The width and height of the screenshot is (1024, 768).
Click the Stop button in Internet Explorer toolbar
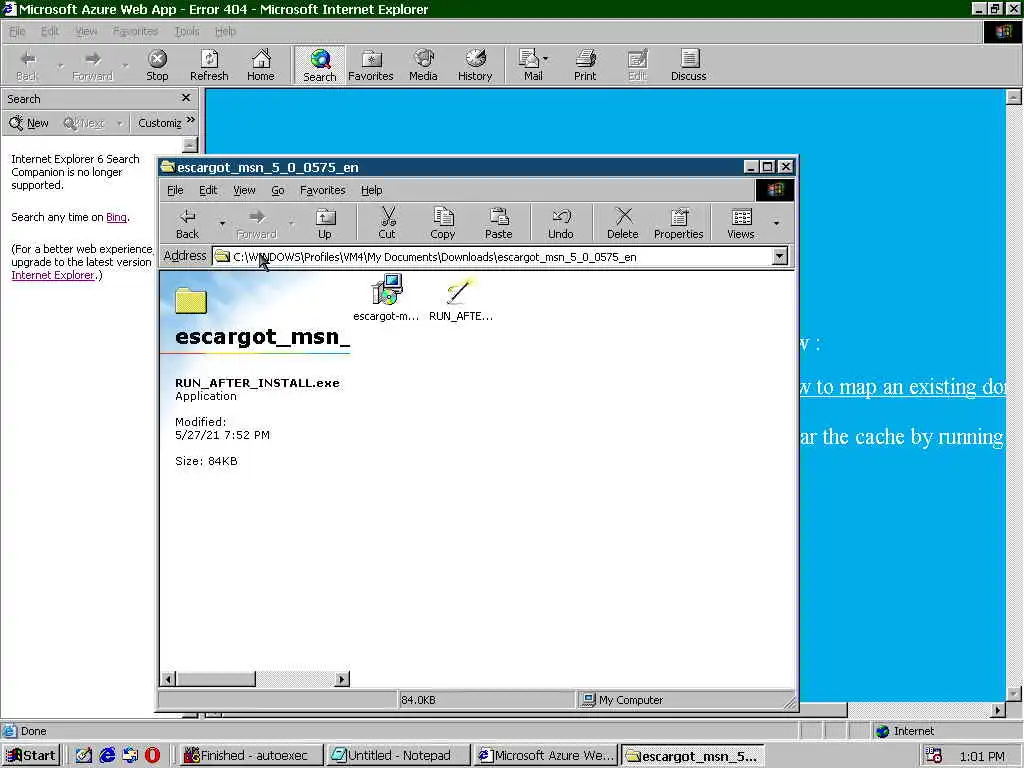(157, 65)
